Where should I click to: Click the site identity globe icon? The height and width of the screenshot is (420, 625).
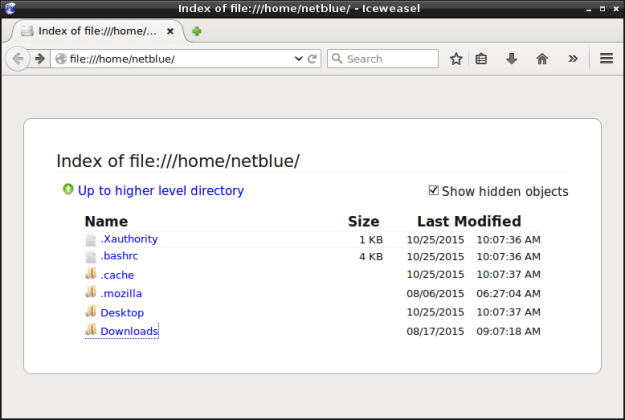click(61, 59)
